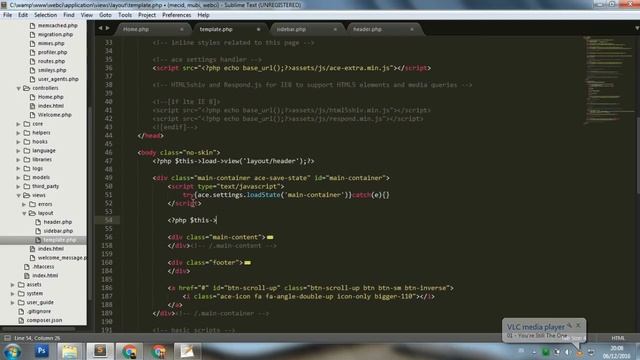Open the Help menu
The image size is (640, 360).
pos(203,15)
